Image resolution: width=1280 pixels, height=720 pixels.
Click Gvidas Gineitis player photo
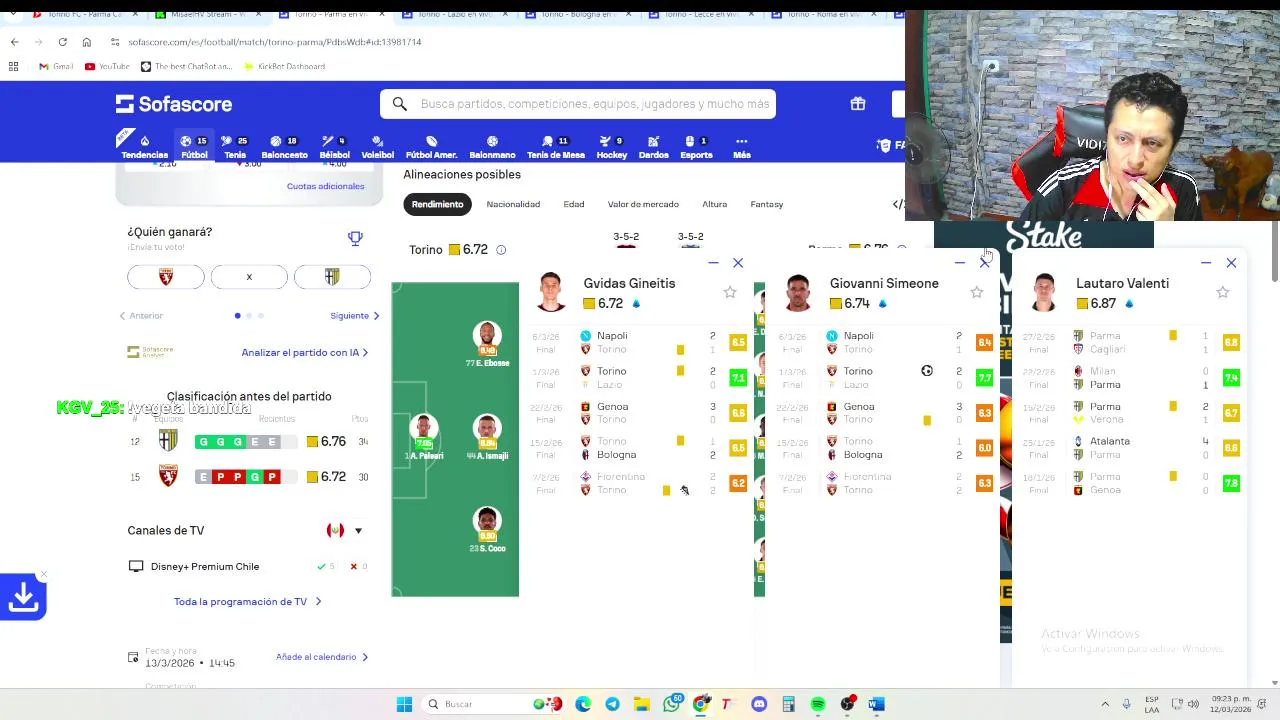pyautogui.click(x=551, y=292)
